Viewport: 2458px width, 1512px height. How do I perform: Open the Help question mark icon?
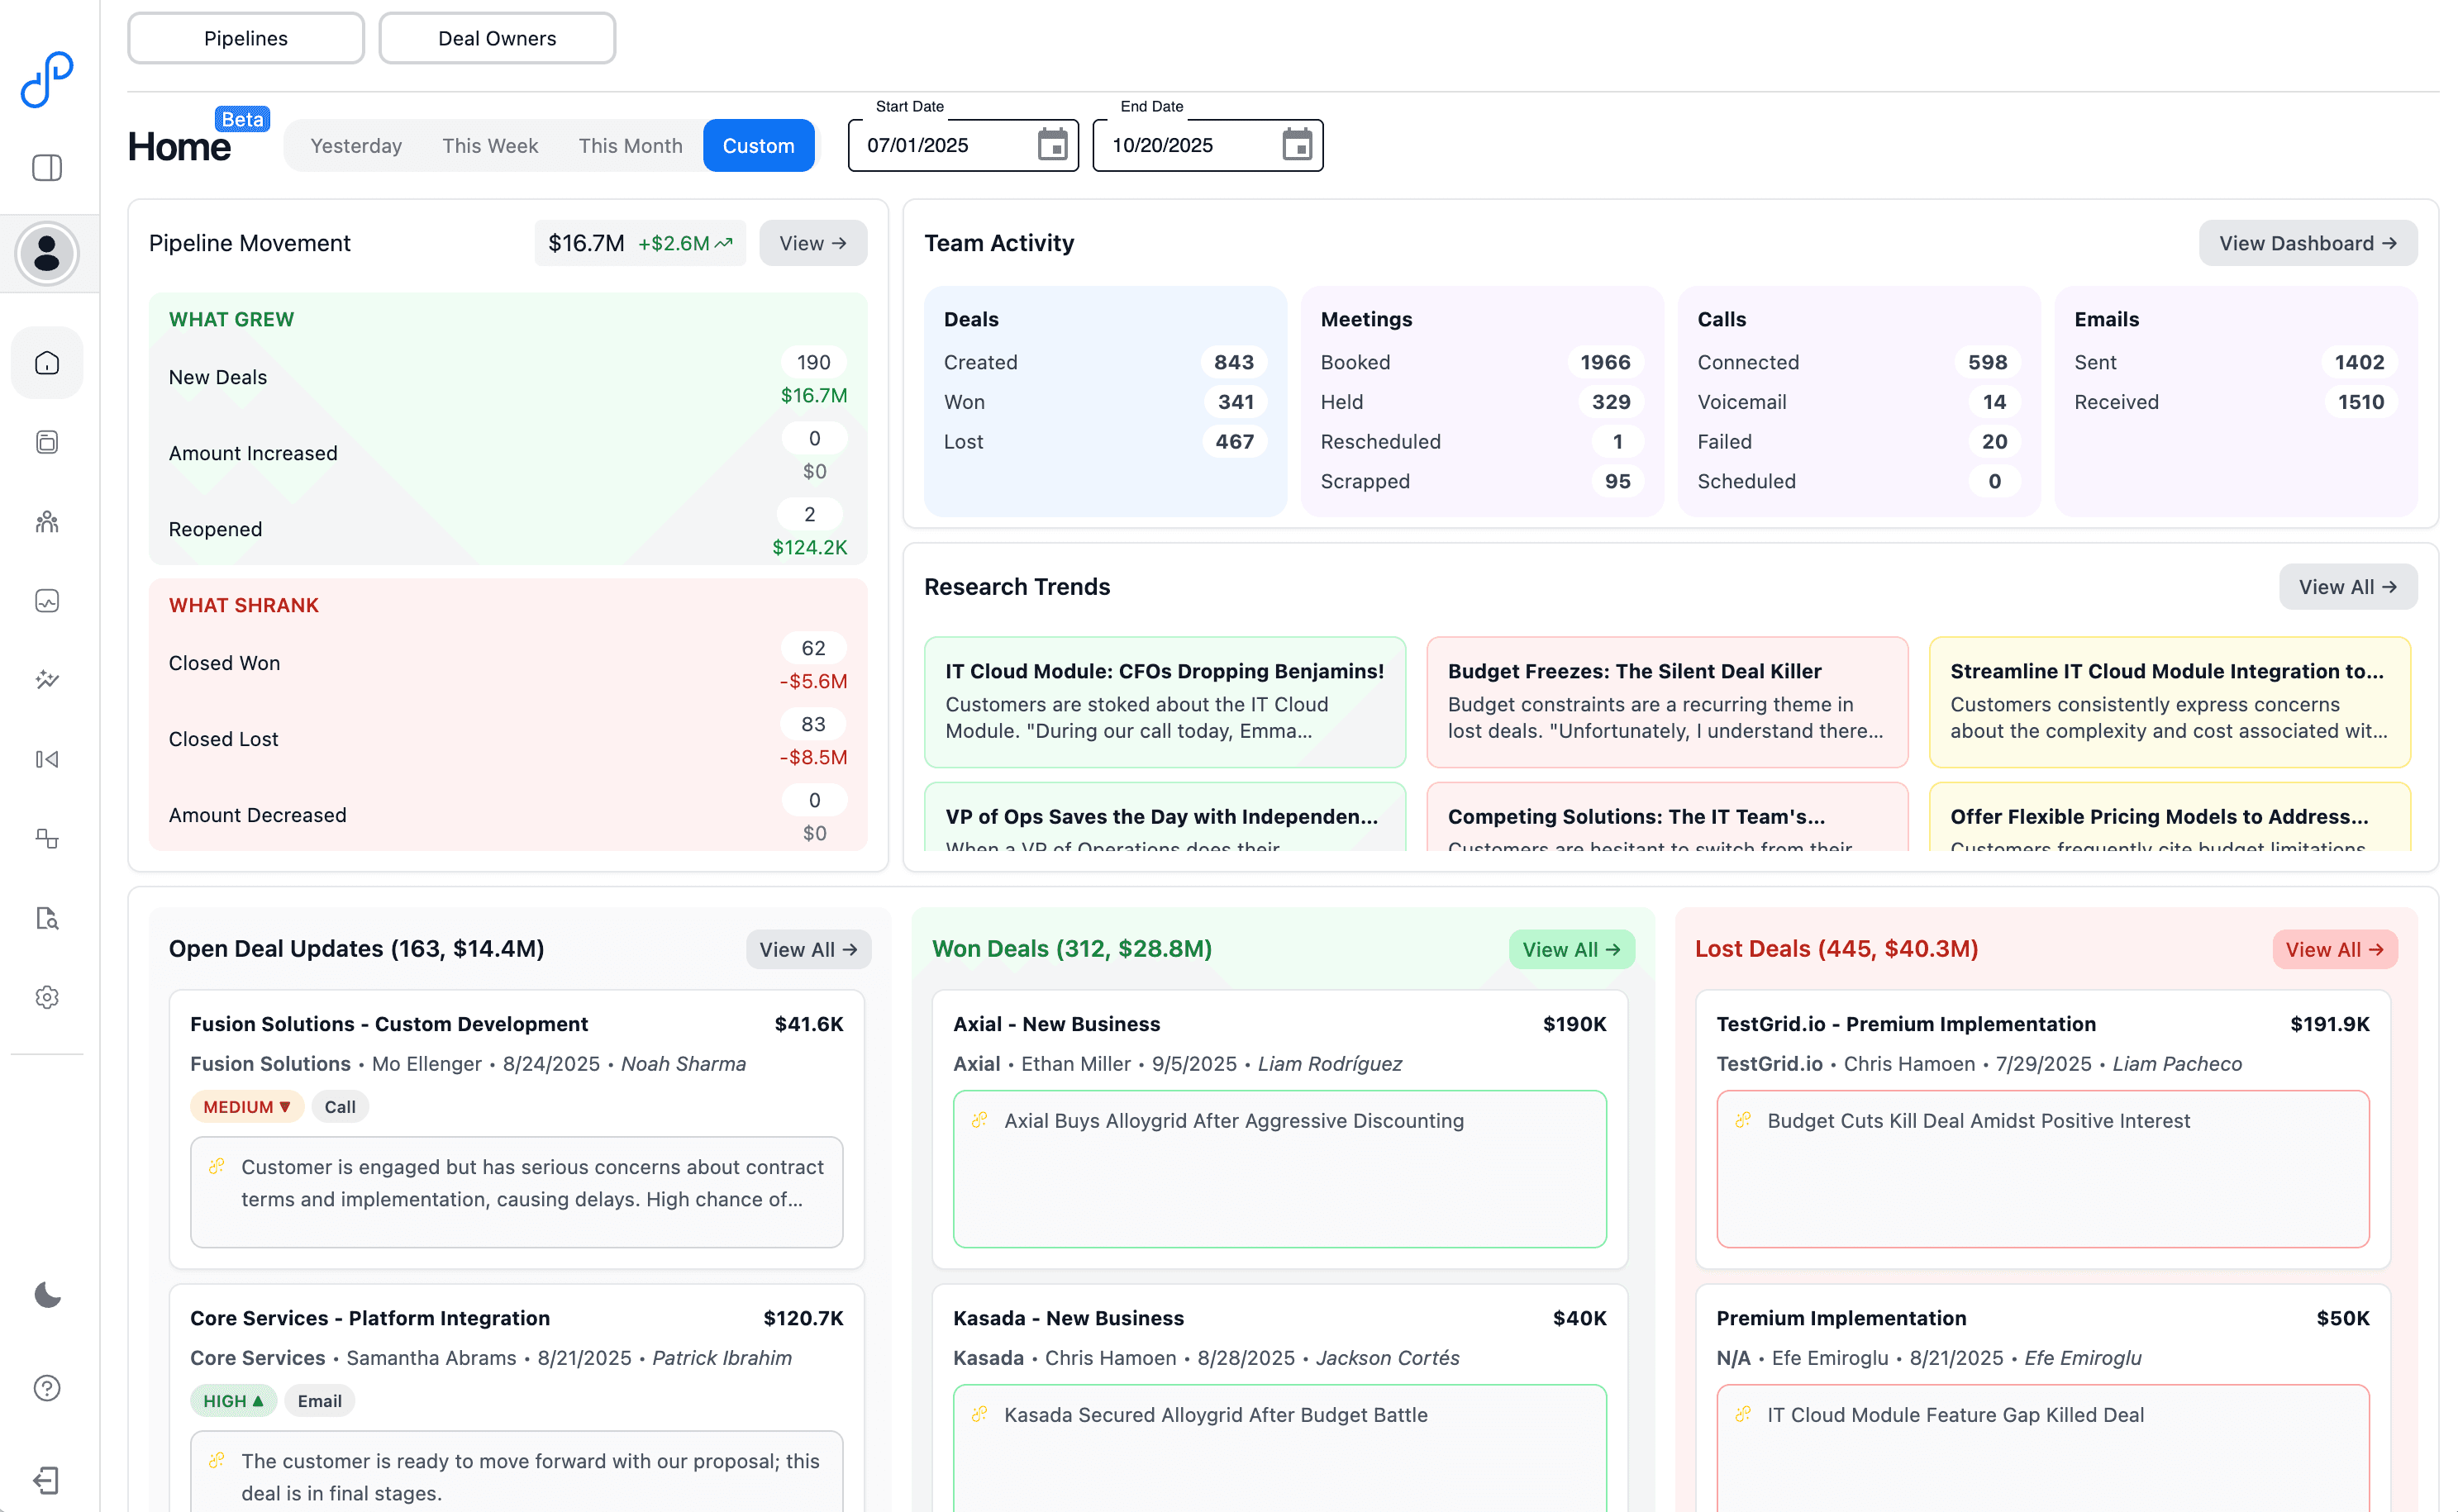pyautogui.click(x=47, y=1387)
